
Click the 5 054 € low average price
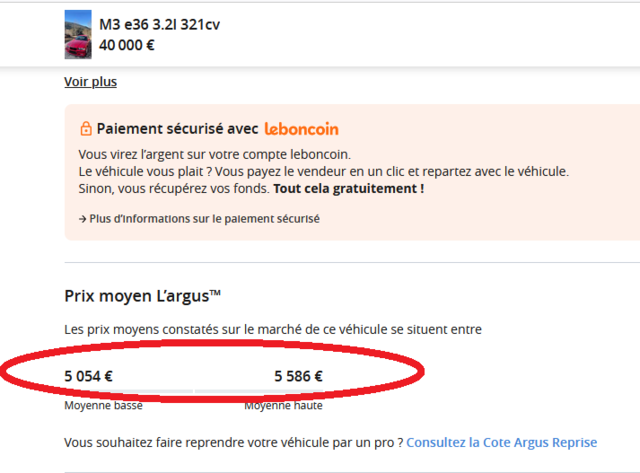tap(89, 376)
